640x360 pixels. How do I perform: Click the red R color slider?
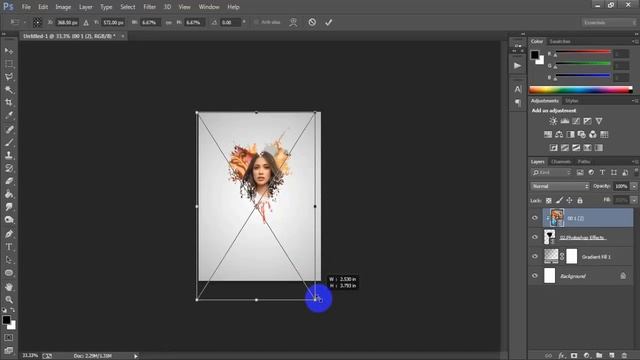(583, 52)
